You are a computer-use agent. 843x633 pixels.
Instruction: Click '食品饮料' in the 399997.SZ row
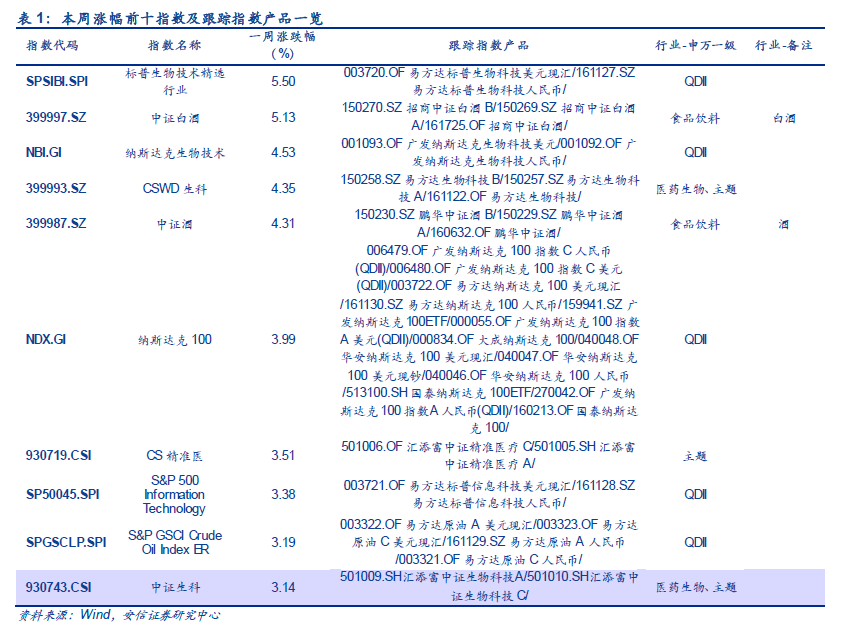[695, 118]
